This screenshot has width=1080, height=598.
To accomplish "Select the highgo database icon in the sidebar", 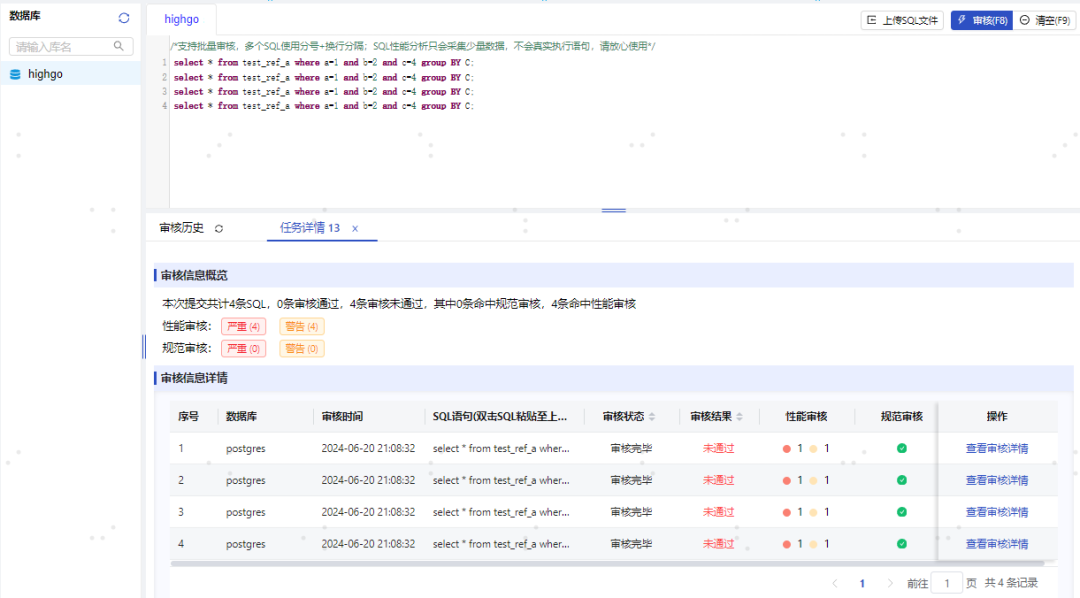I will pyautogui.click(x=15, y=74).
